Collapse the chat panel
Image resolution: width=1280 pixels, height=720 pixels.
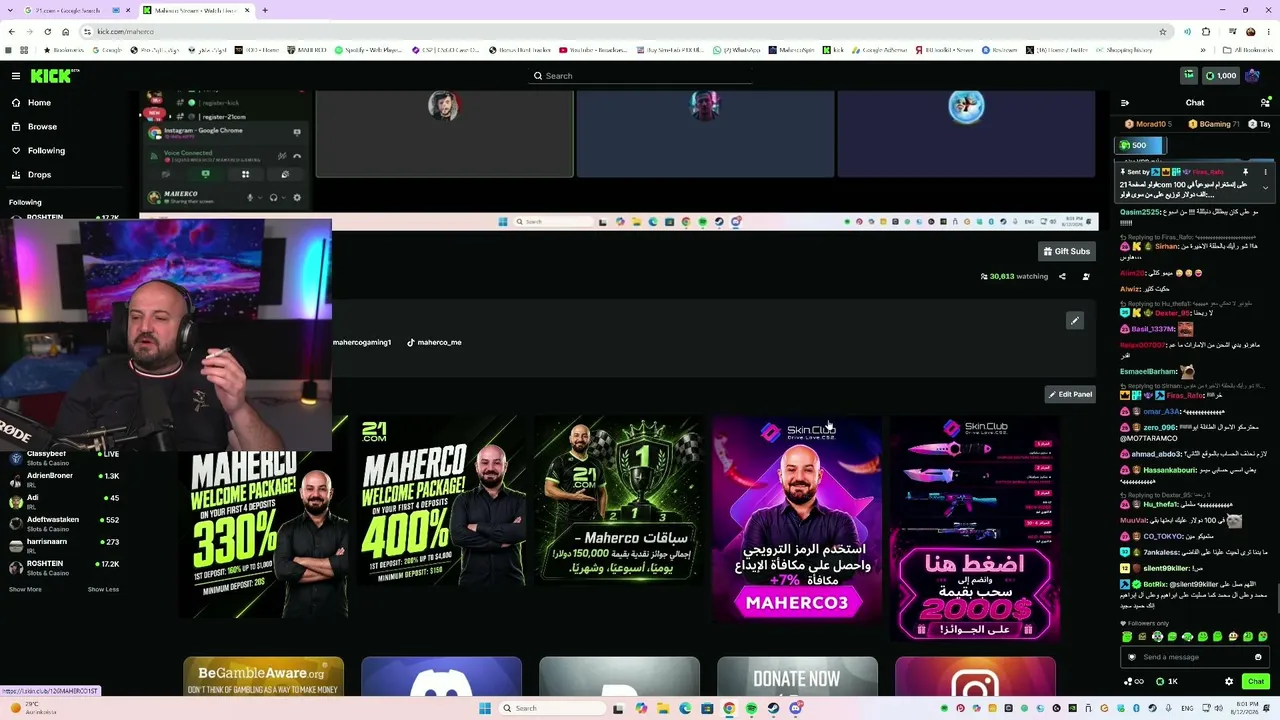pos(1125,103)
